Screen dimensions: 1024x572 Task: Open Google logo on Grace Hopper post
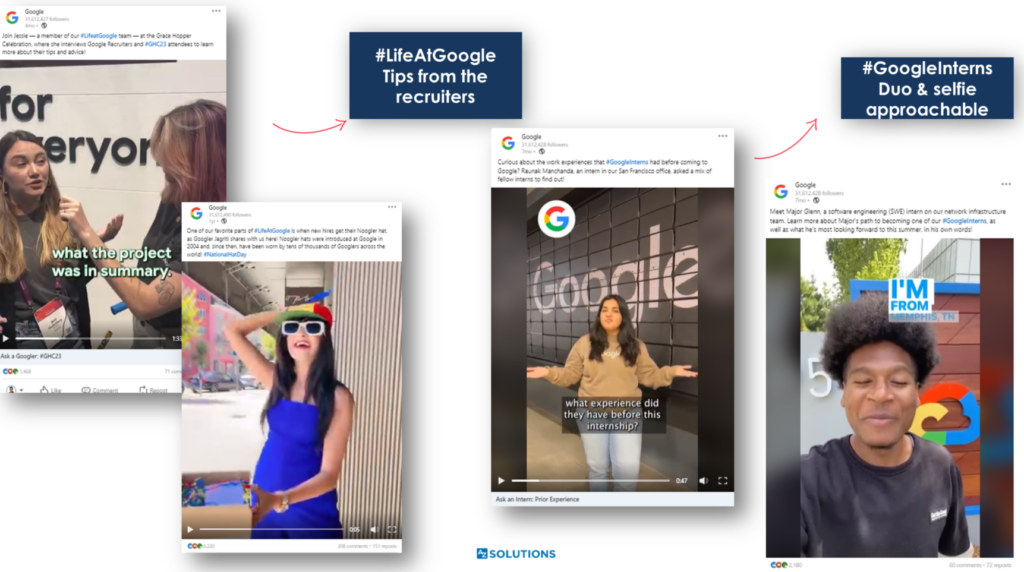[12, 18]
